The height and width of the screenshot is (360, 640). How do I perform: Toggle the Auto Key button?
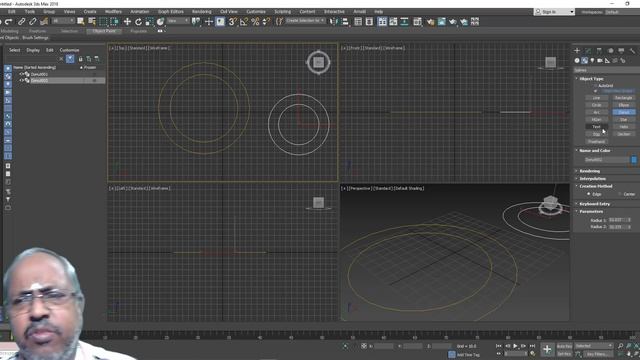564,346
